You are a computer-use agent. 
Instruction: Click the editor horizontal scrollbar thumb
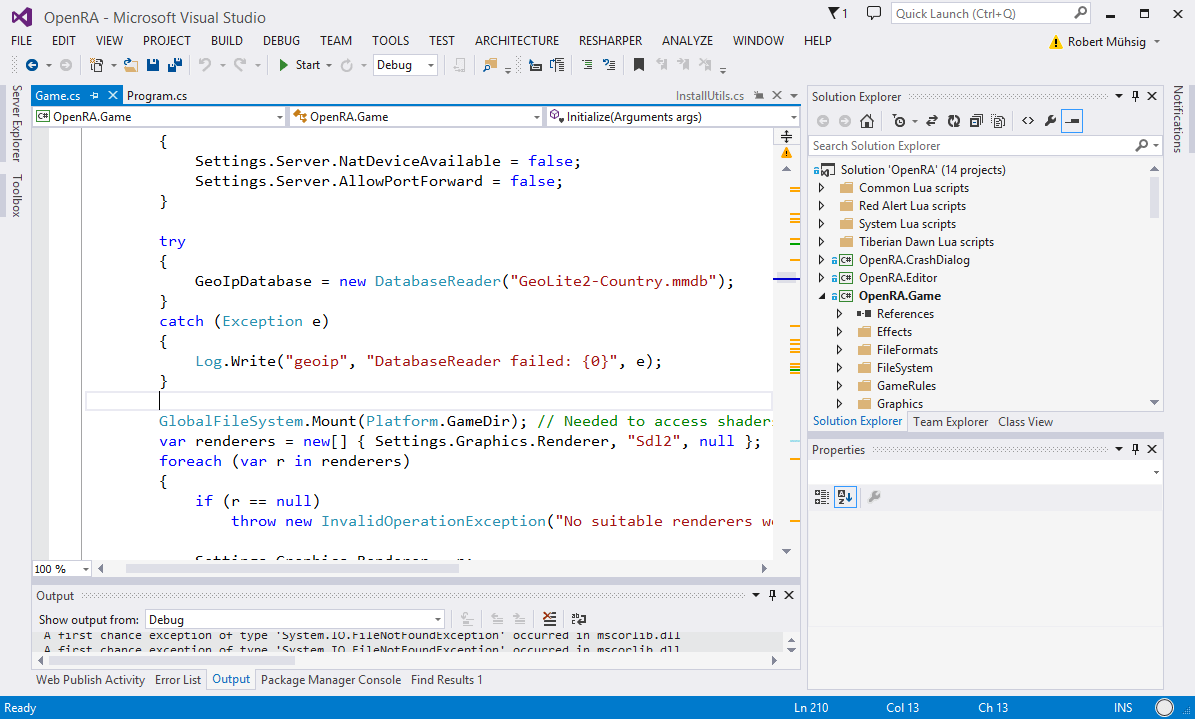point(292,569)
